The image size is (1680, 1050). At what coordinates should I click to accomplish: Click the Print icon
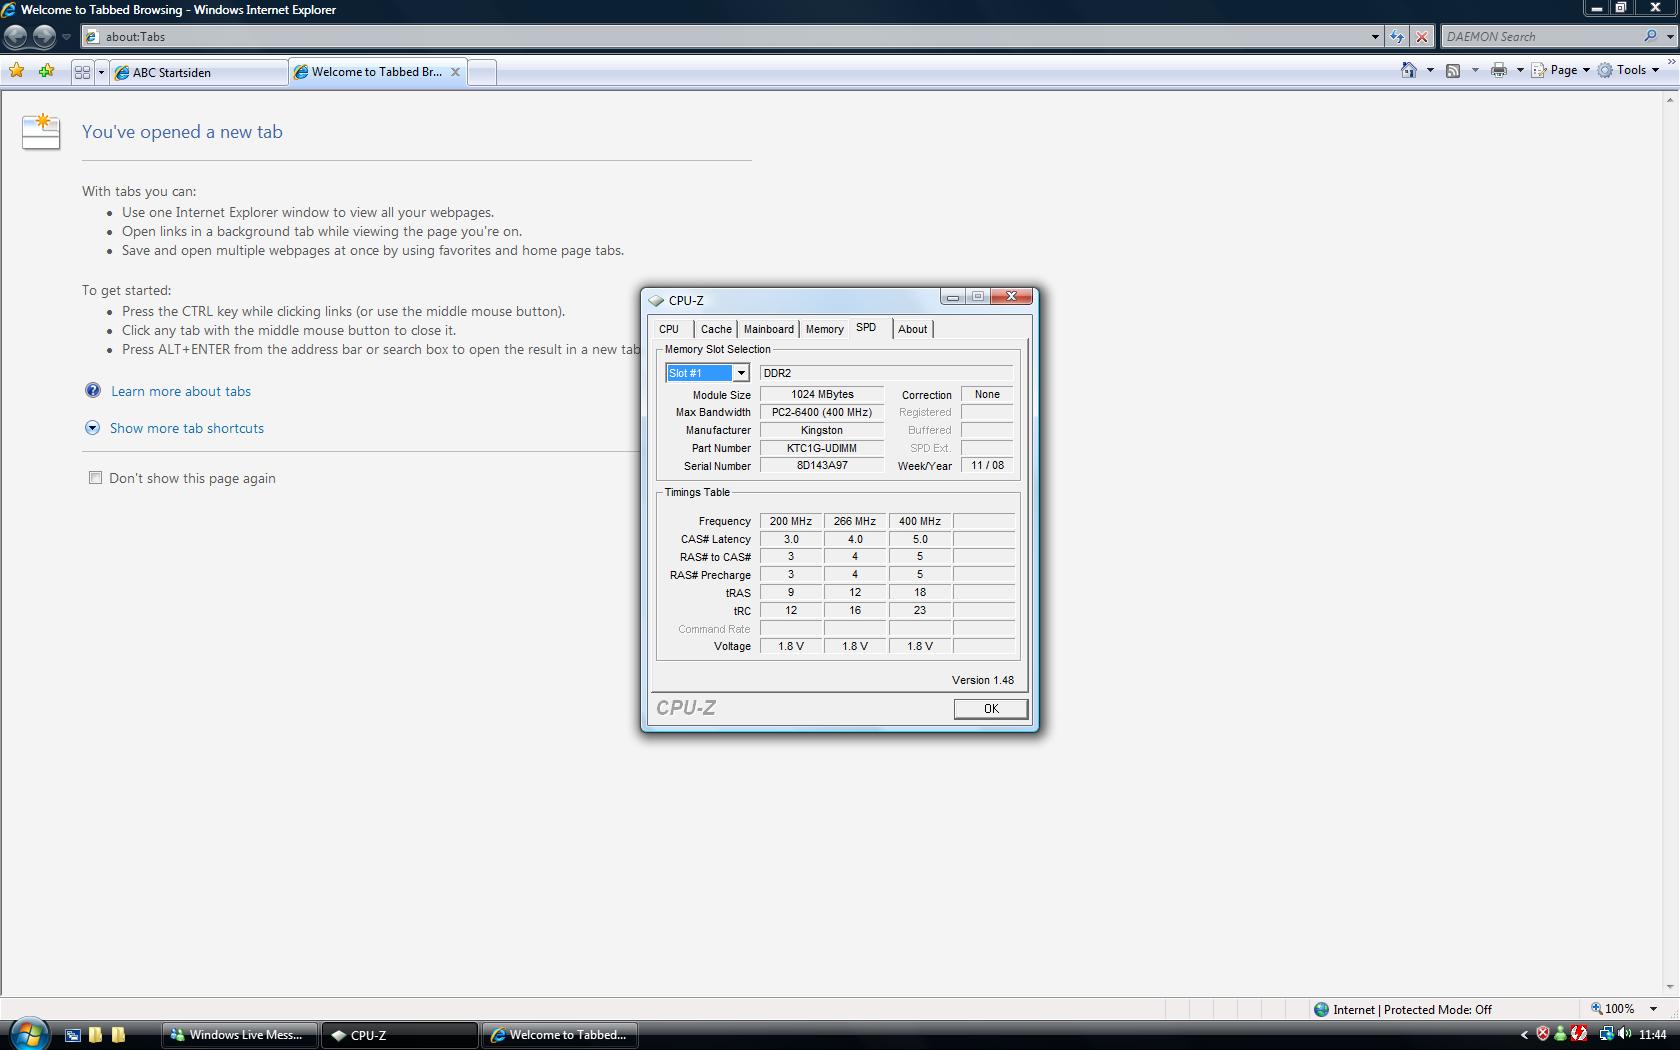coord(1499,70)
